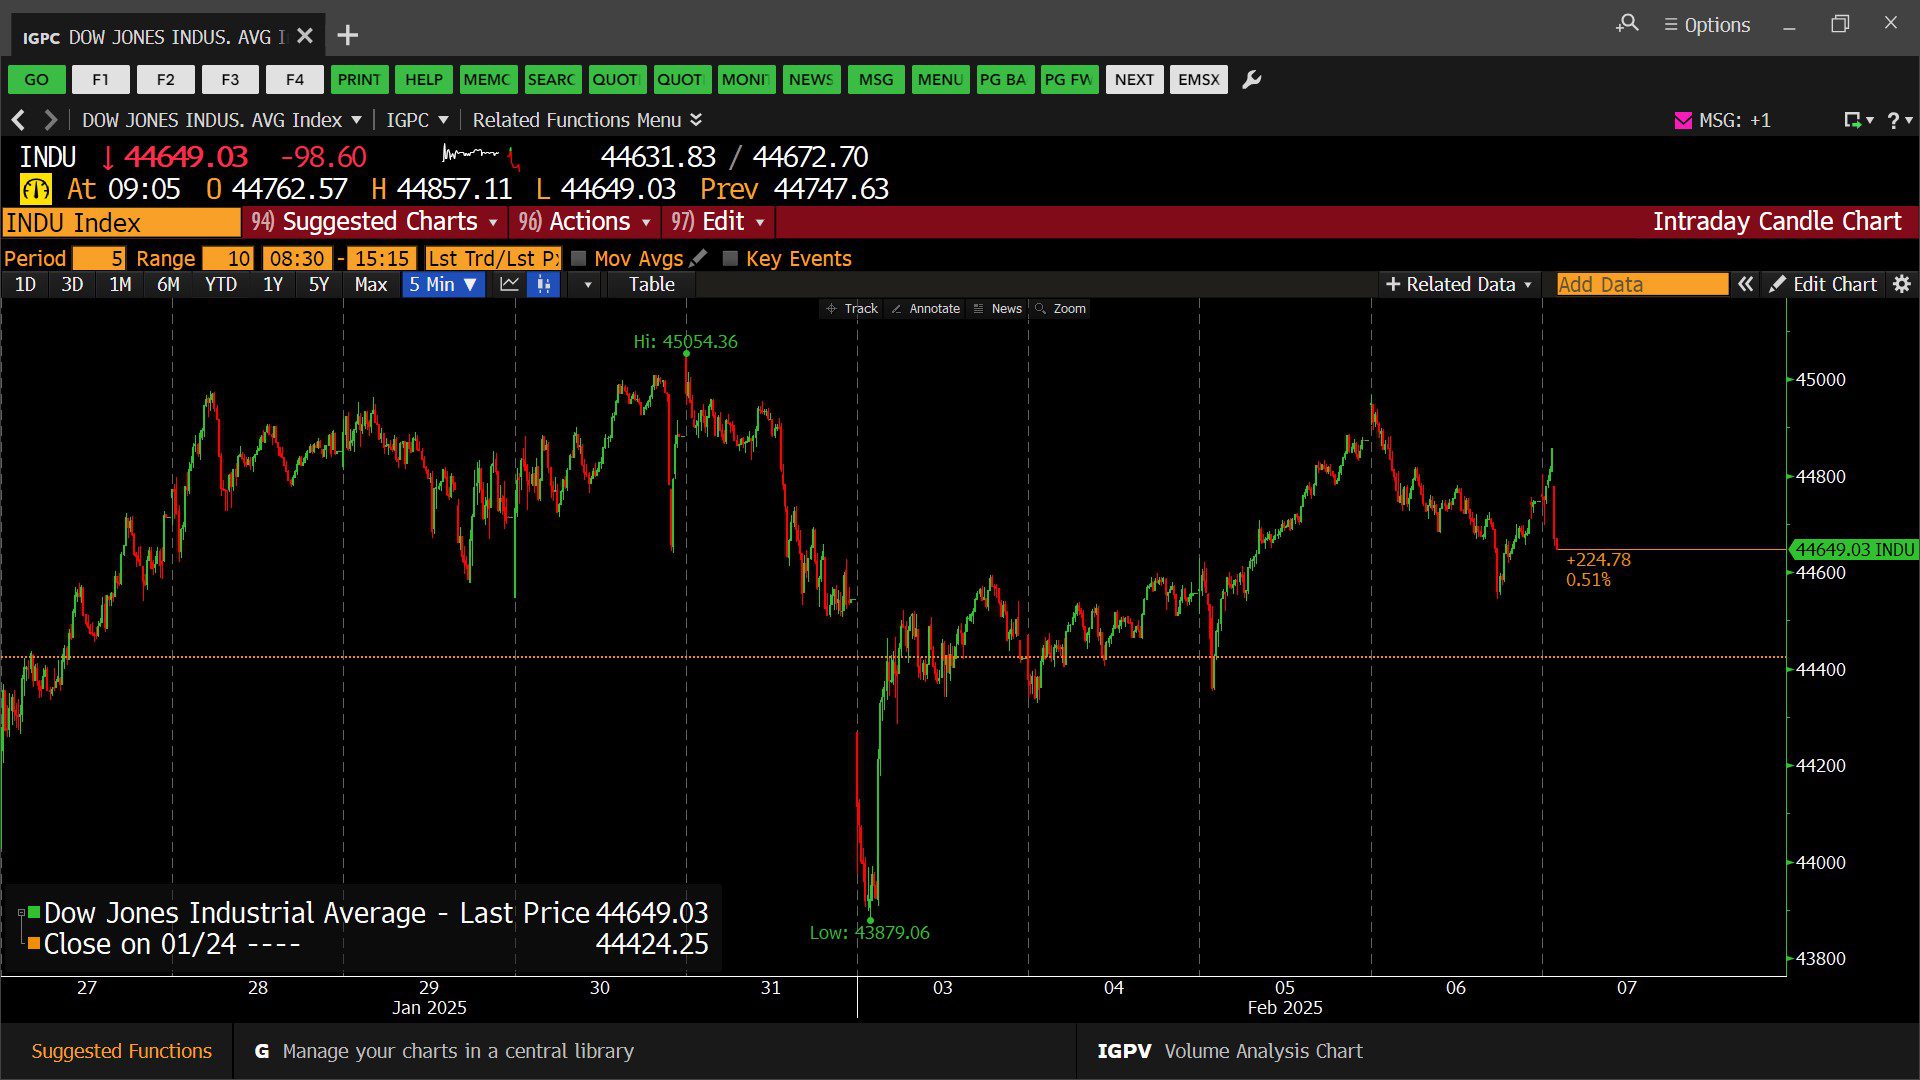Open the Actions menu
This screenshot has width=1920, height=1080.
coord(585,222)
